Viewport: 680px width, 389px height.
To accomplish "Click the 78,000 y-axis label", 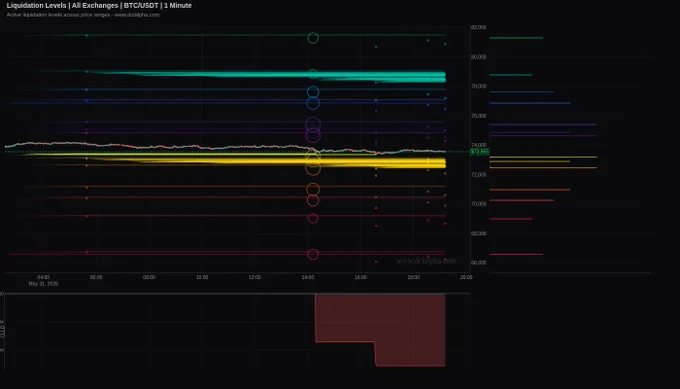I will point(479,86).
